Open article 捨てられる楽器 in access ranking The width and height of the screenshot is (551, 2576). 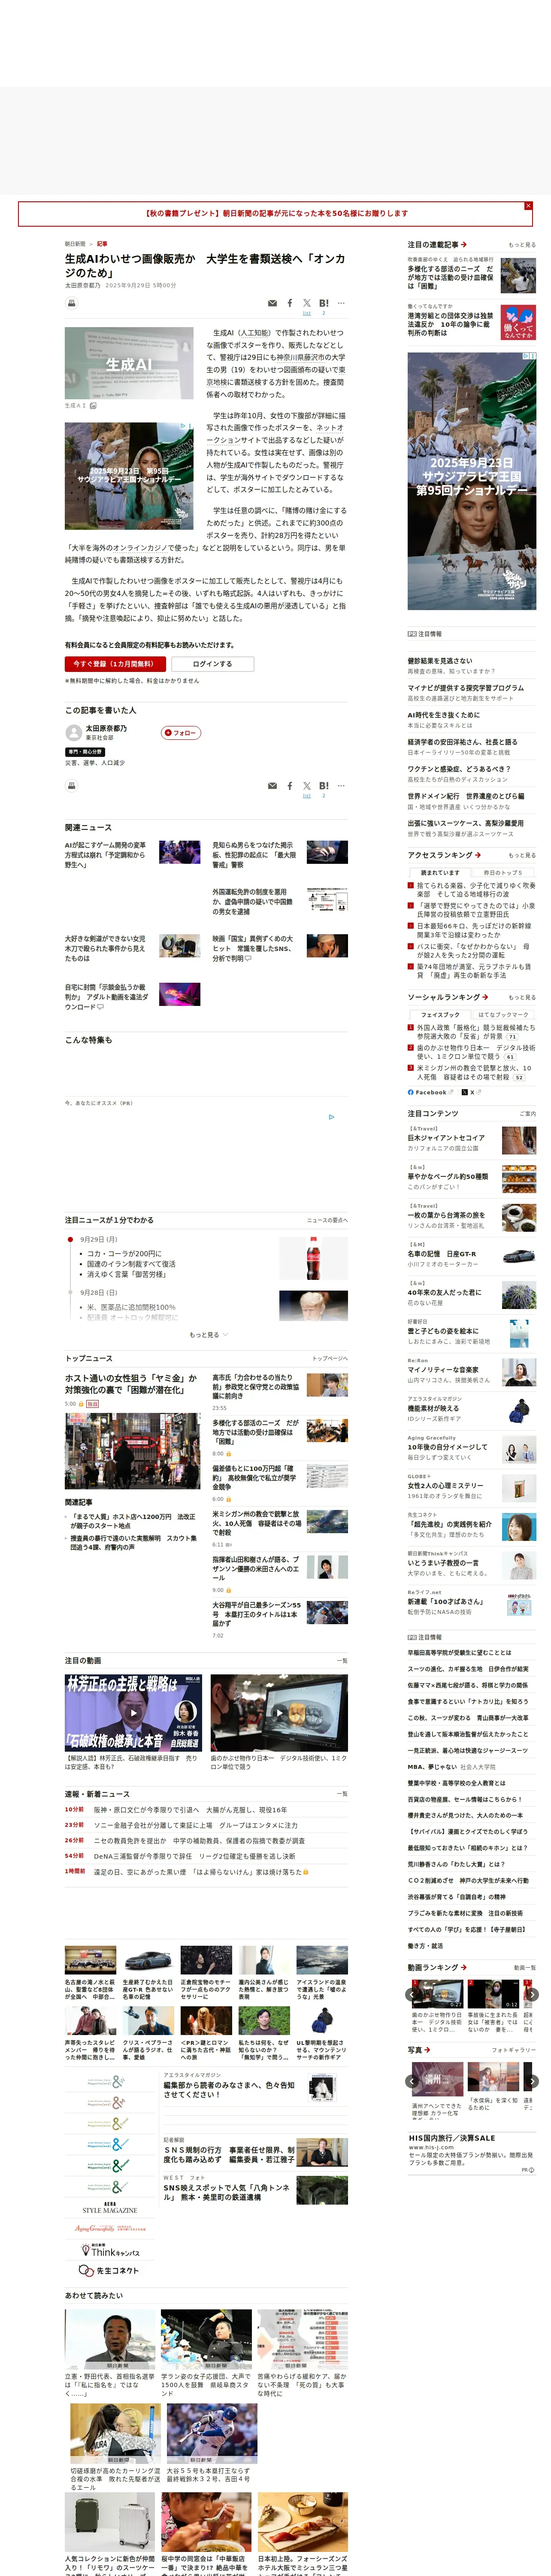point(476,889)
